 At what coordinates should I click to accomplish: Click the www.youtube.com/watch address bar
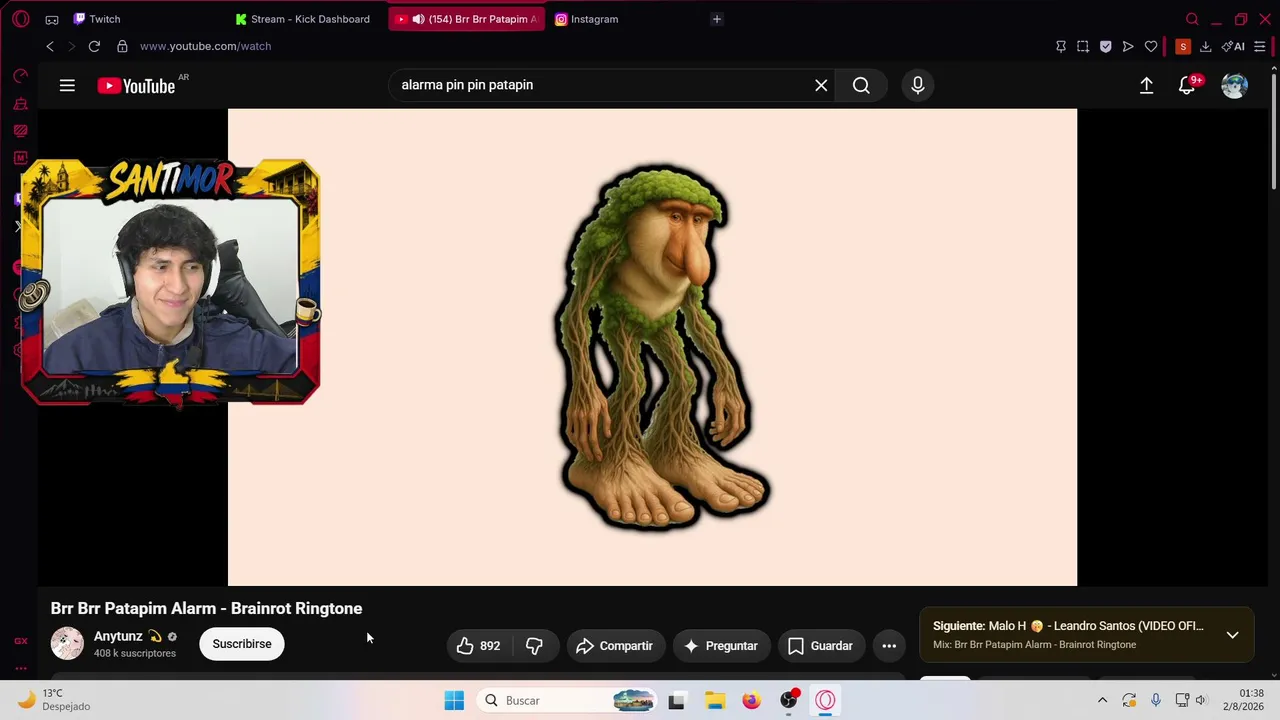point(205,46)
